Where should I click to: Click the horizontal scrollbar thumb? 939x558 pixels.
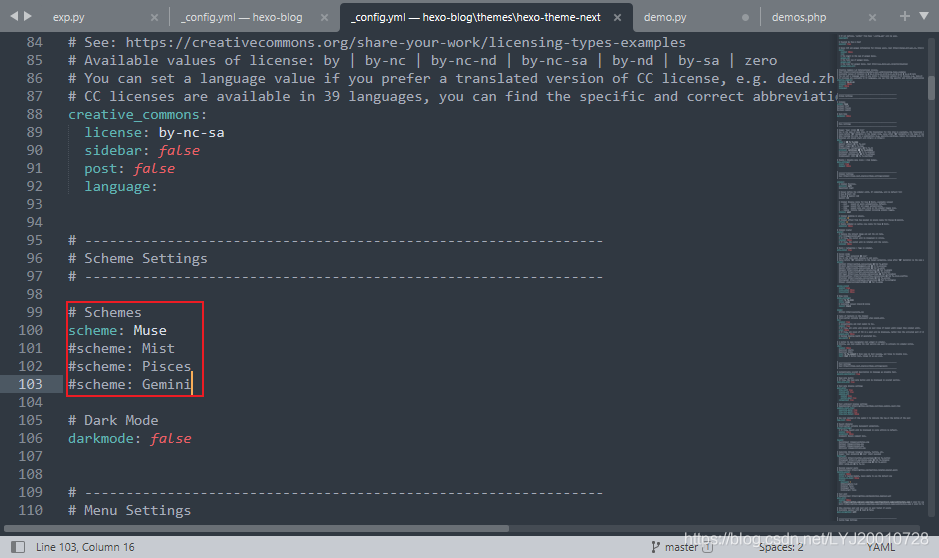pos(256,529)
